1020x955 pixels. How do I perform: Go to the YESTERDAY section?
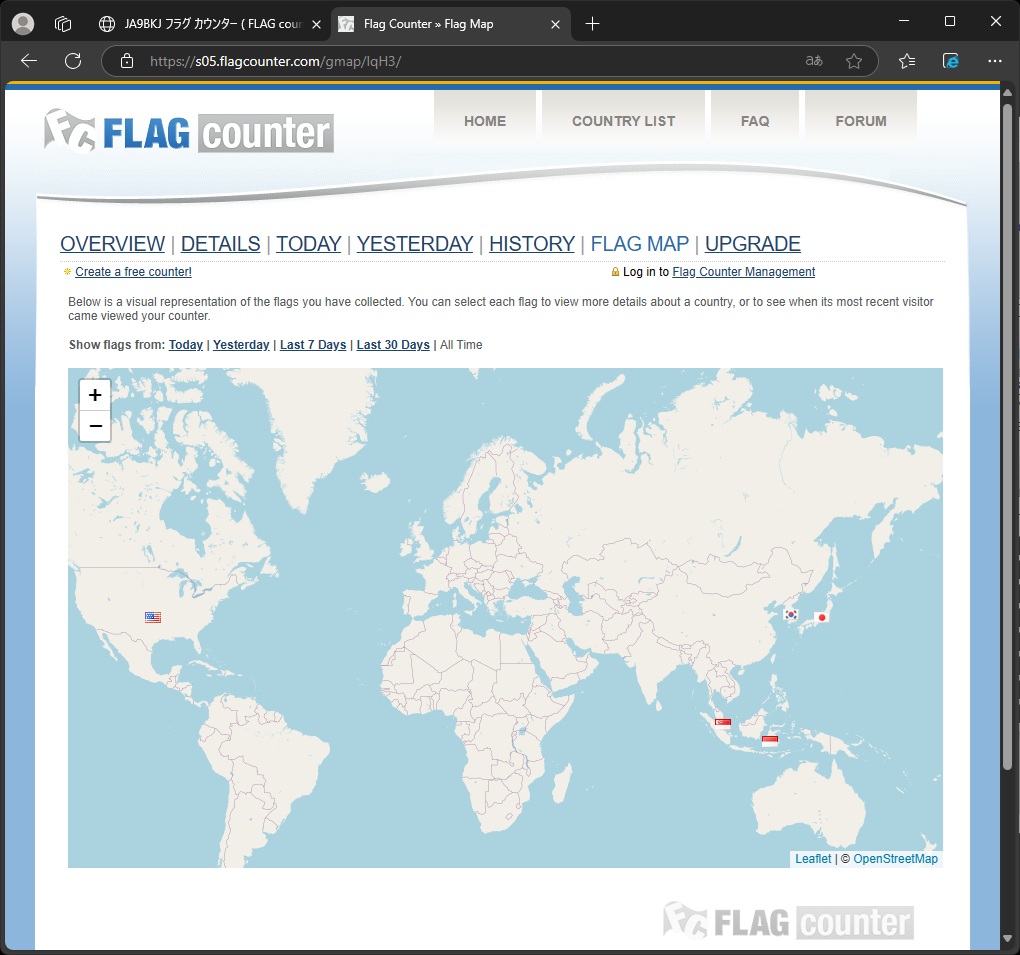pos(415,244)
